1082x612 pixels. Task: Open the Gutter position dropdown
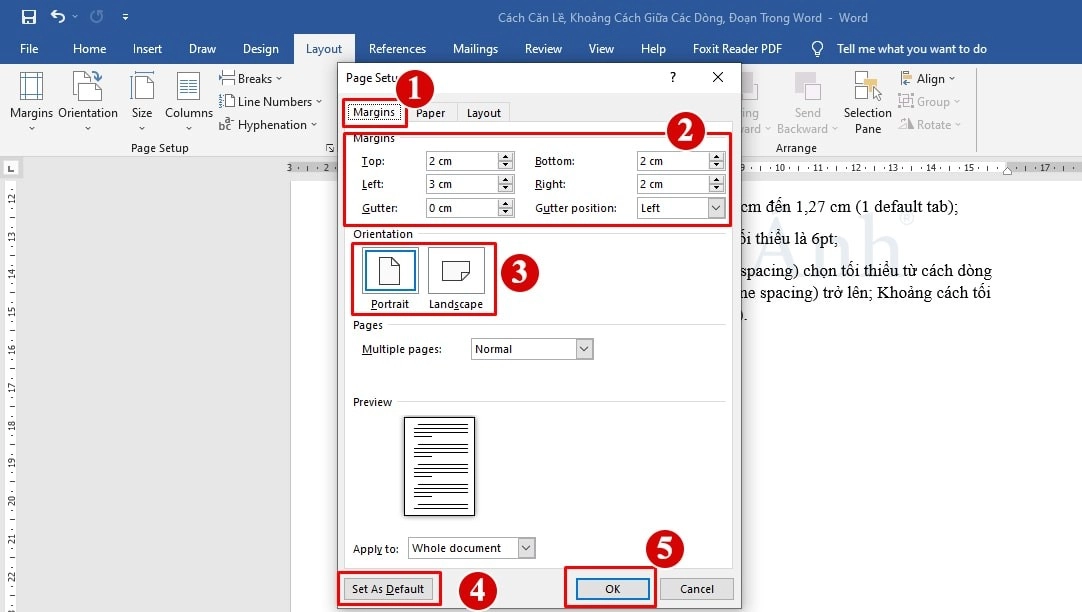[x=716, y=208]
